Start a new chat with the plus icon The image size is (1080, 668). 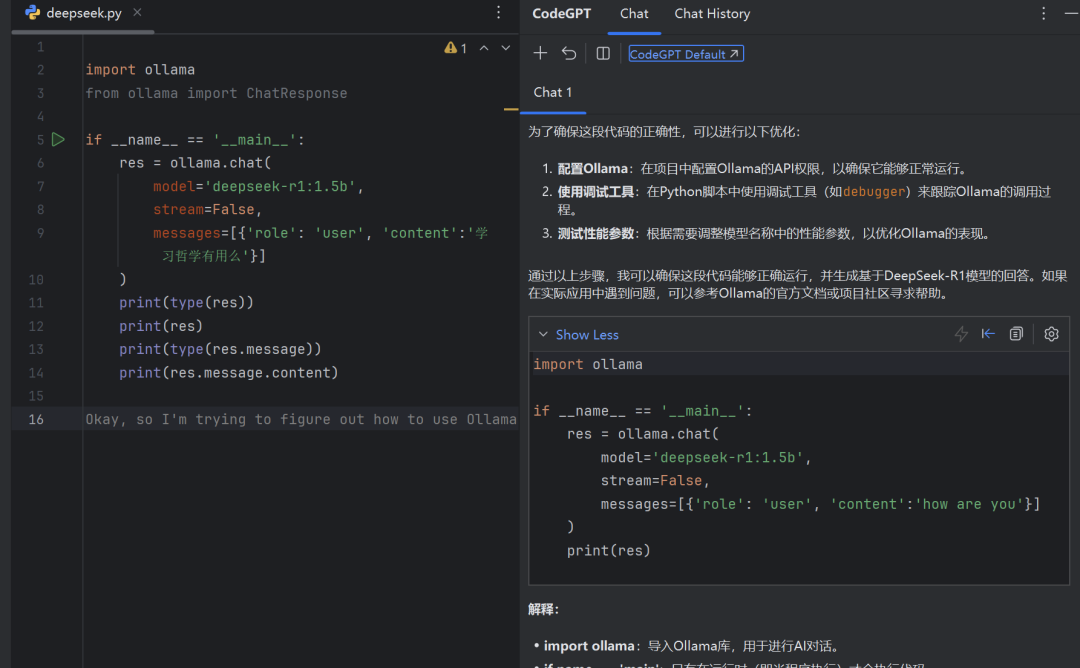pos(540,53)
